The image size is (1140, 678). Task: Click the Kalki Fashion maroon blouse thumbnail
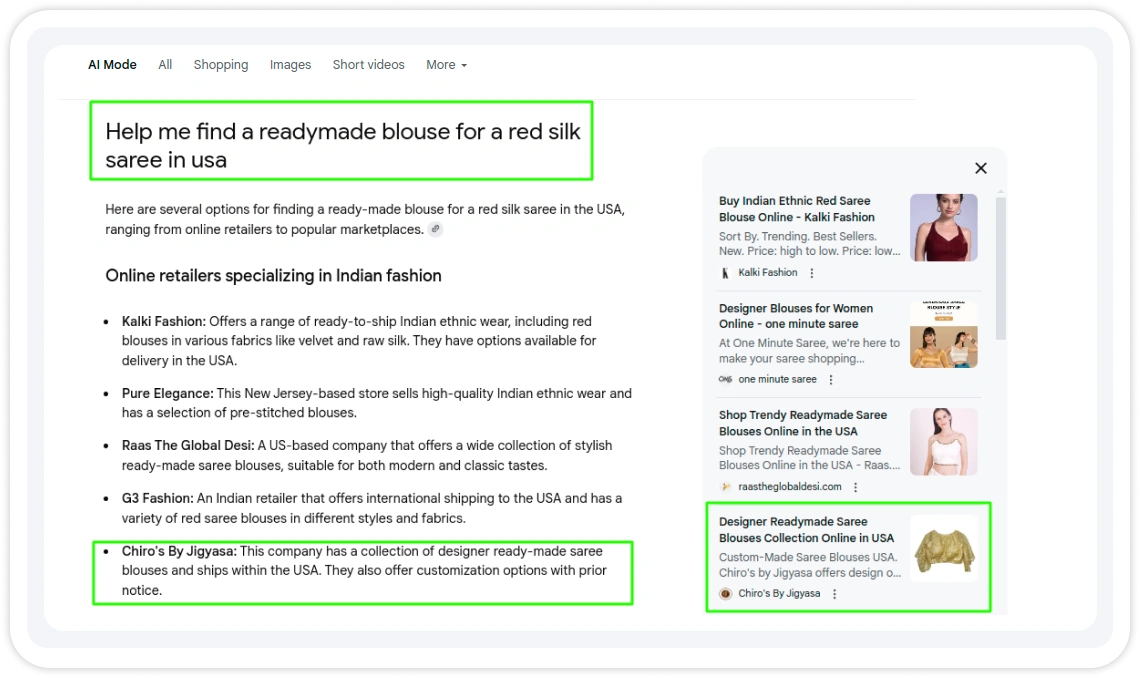click(x=944, y=227)
